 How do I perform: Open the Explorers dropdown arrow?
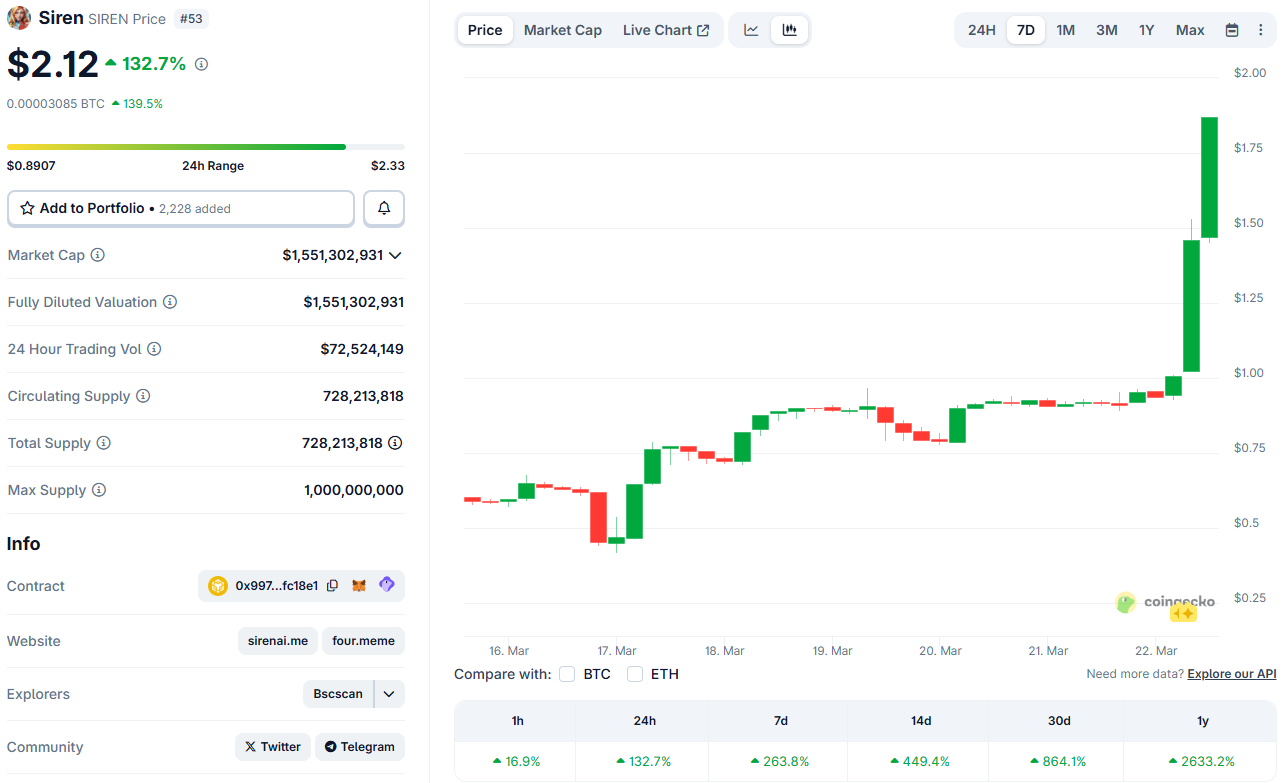(388, 693)
